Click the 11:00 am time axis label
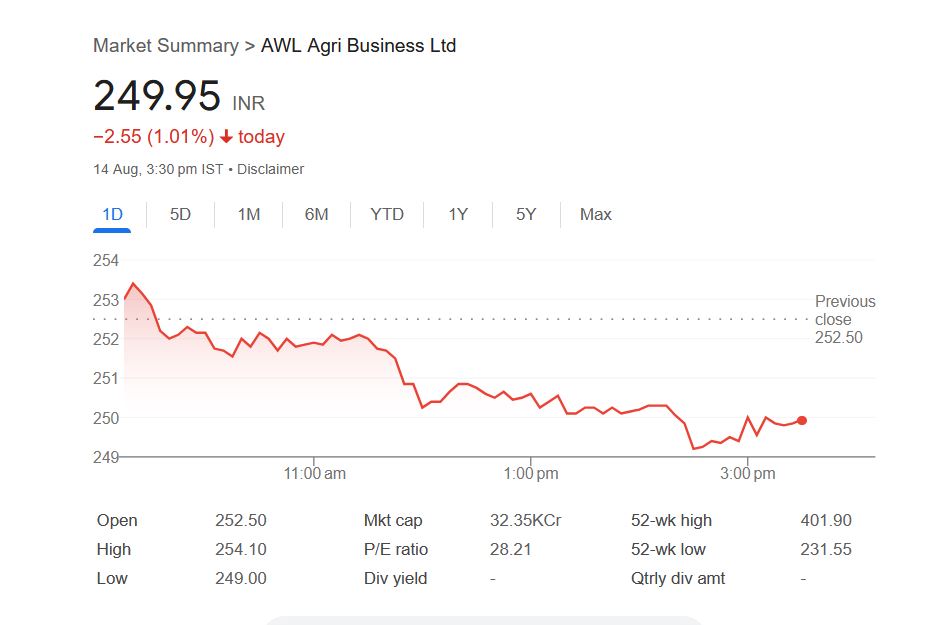Viewport: 936px width, 625px height. (315, 474)
